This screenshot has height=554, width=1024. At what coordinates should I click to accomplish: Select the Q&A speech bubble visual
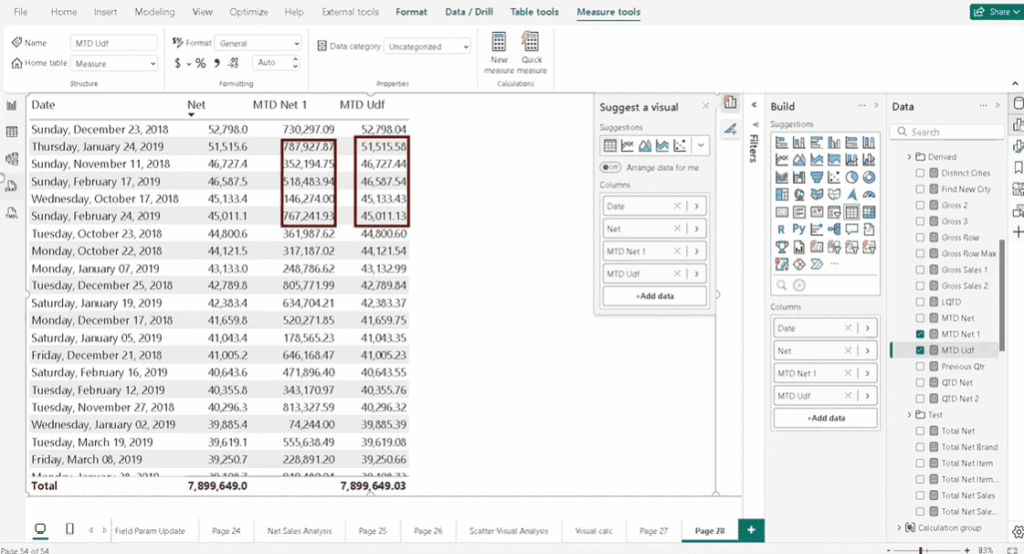[x=851, y=229]
